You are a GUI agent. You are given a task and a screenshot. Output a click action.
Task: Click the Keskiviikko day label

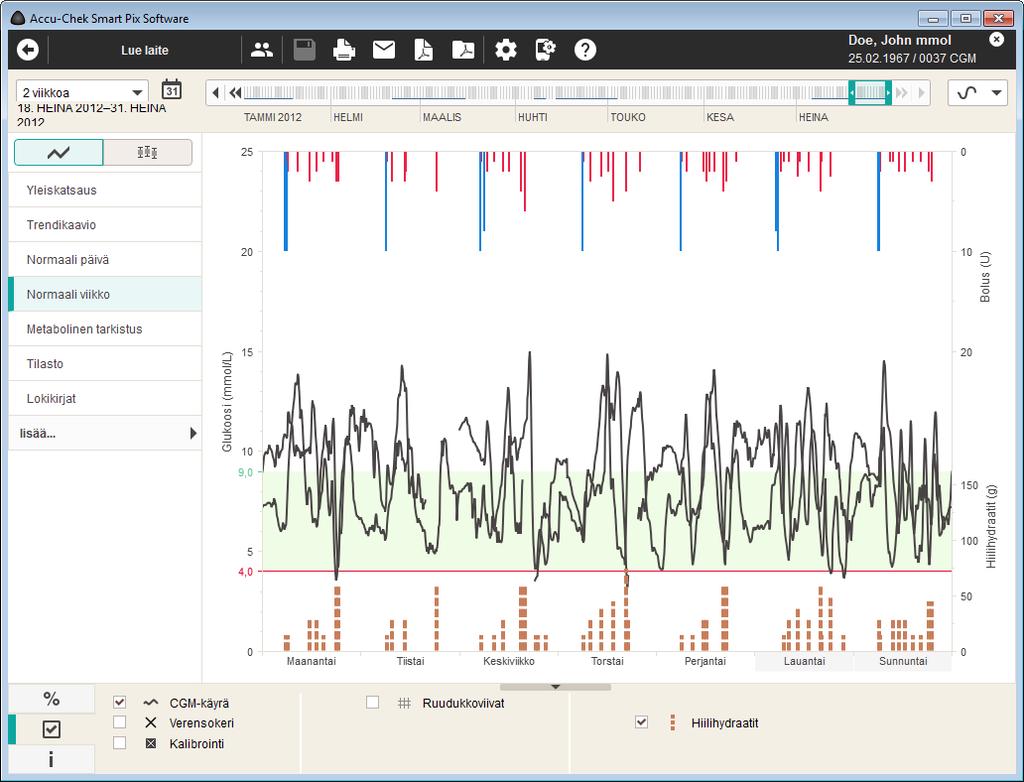tap(509, 661)
